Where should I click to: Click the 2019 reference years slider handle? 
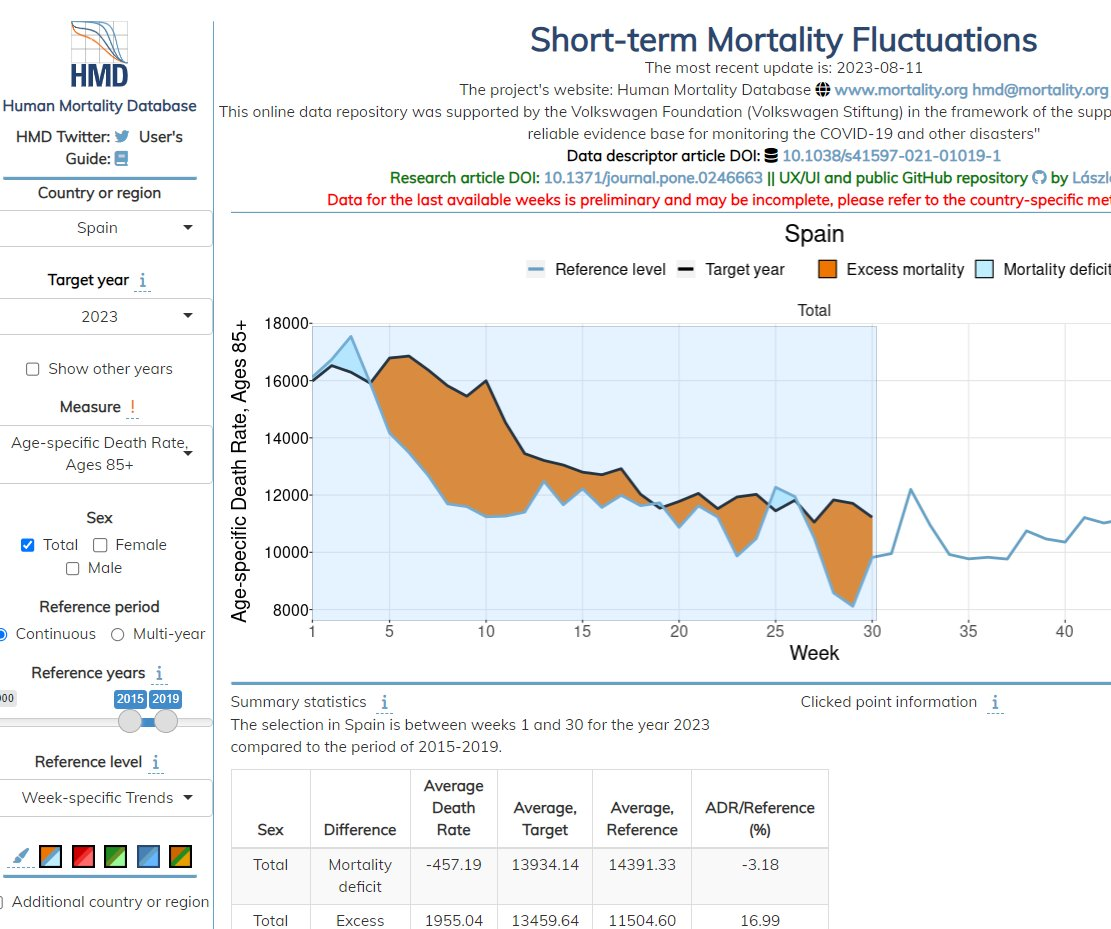pyautogui.click(x=166, y=721)
